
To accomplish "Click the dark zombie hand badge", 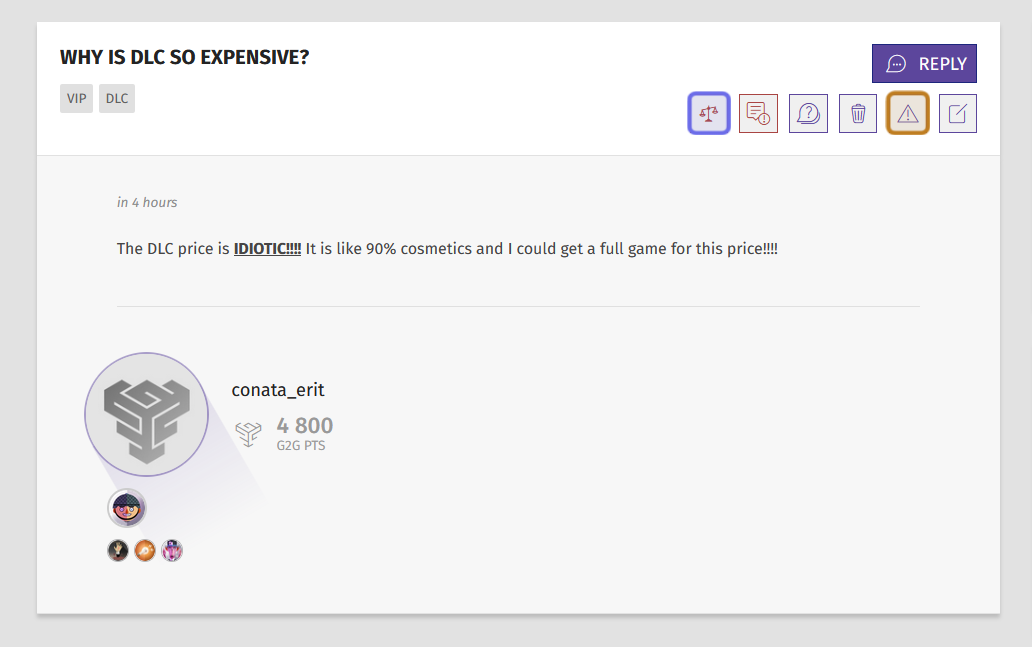I will tap(118, 550).
